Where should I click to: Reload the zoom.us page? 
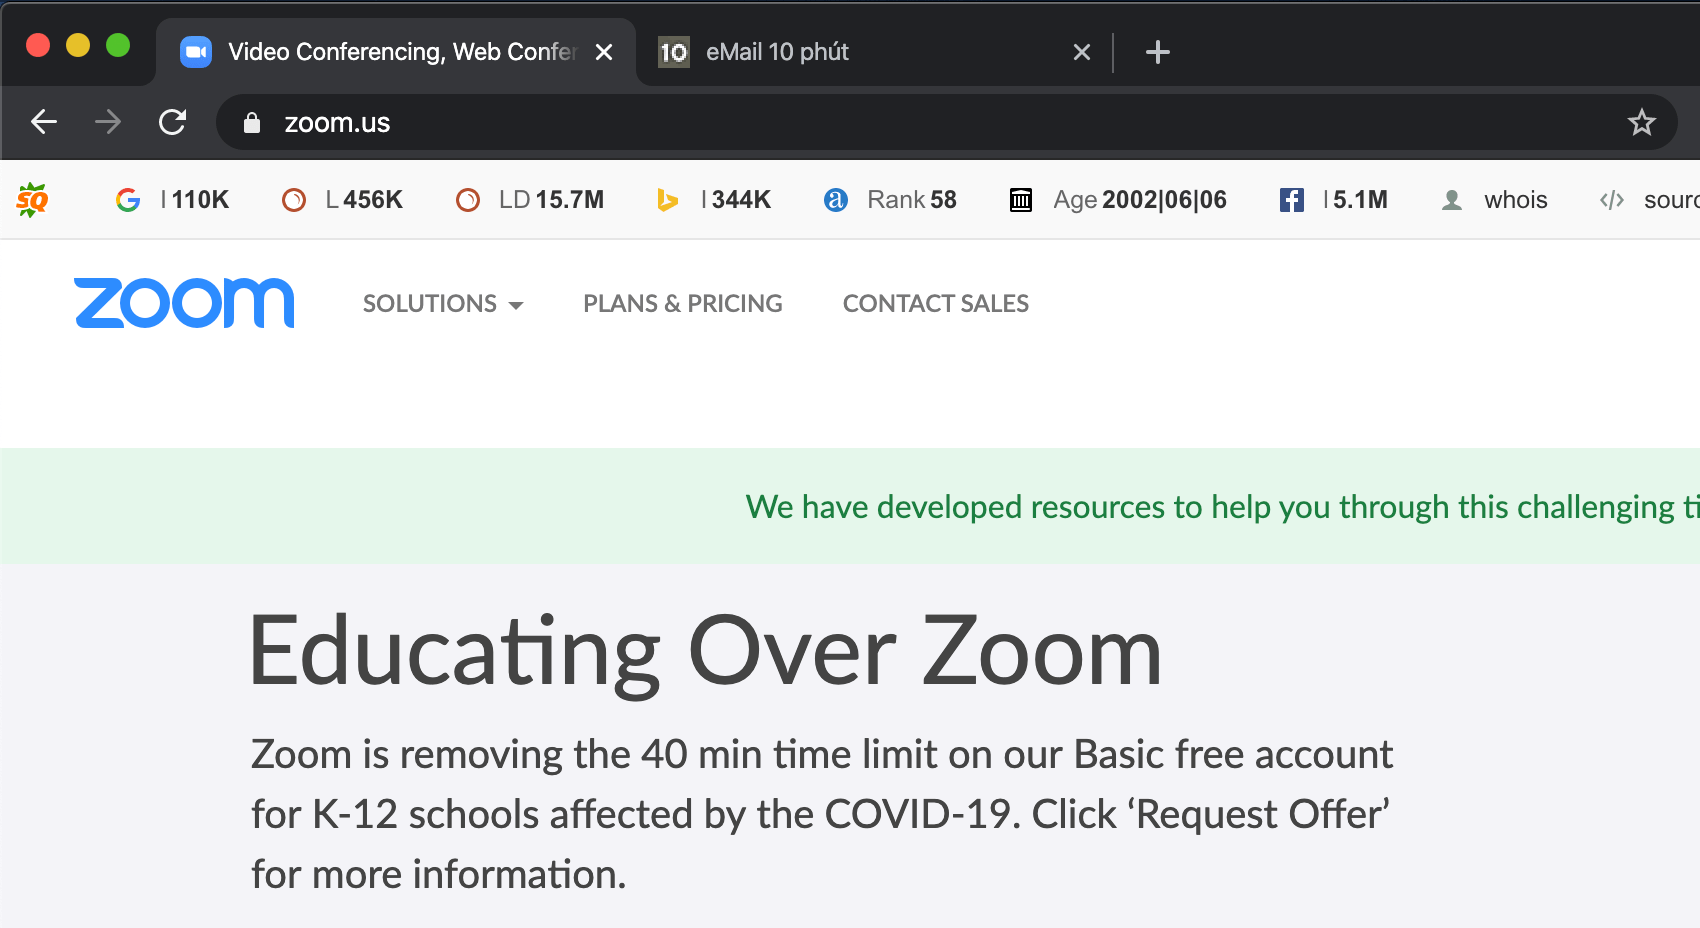[x=172, y=122]
